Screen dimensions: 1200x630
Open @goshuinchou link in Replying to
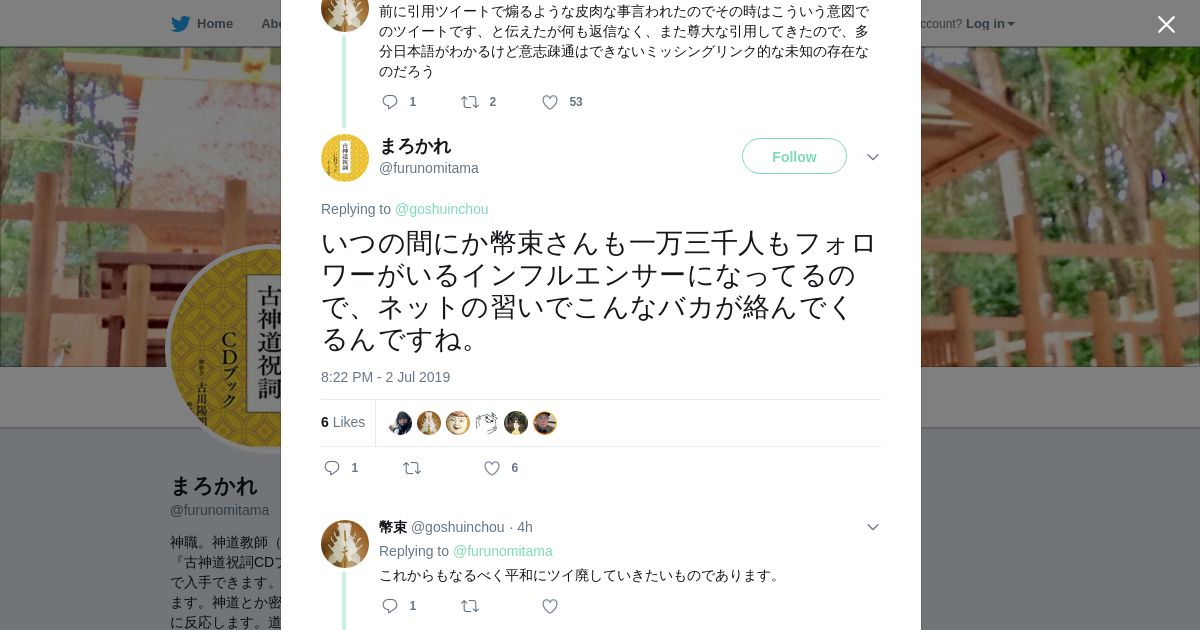441,209
